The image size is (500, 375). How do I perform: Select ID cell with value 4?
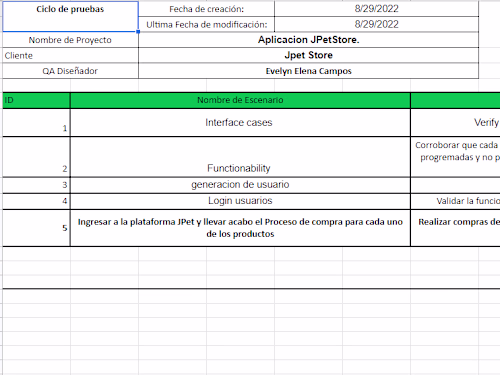pos(36,201)
